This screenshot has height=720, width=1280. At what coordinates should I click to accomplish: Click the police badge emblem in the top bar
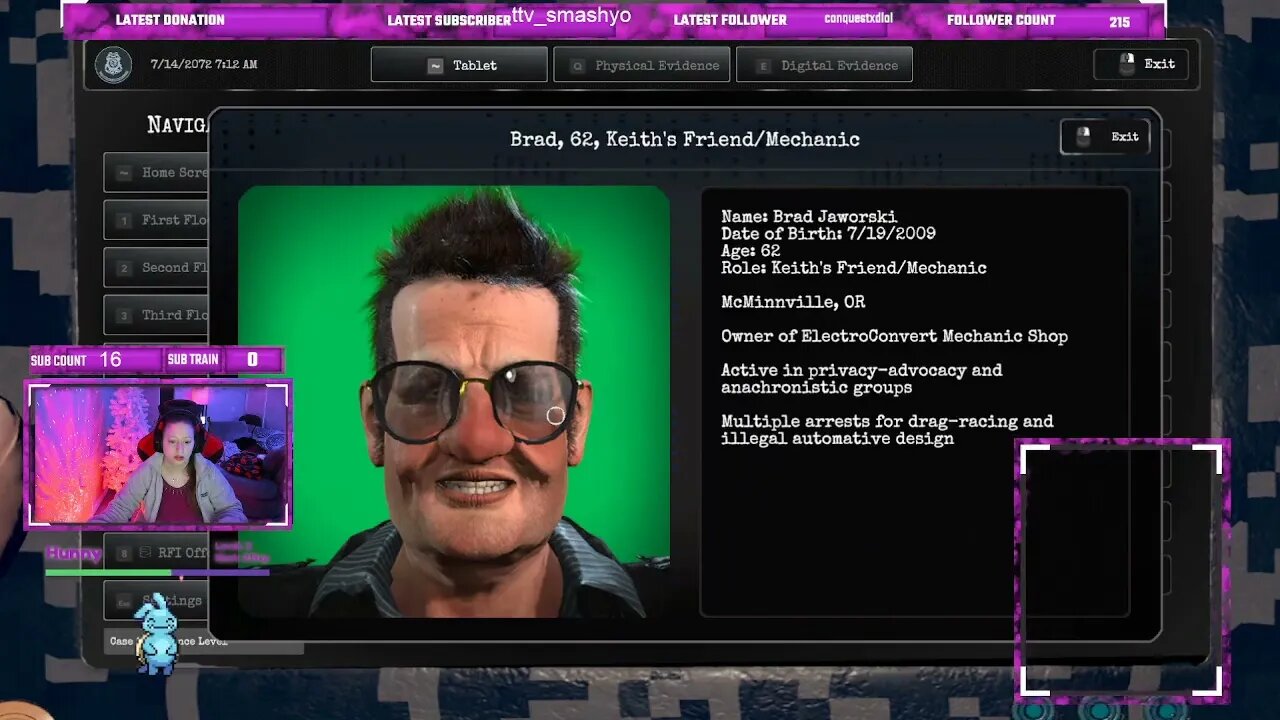pos(113,65)
